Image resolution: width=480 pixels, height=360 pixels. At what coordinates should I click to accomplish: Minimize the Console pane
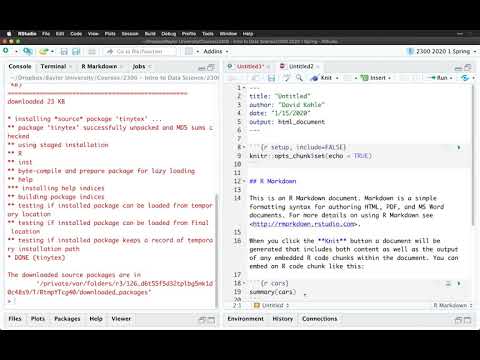coord(202,68)
